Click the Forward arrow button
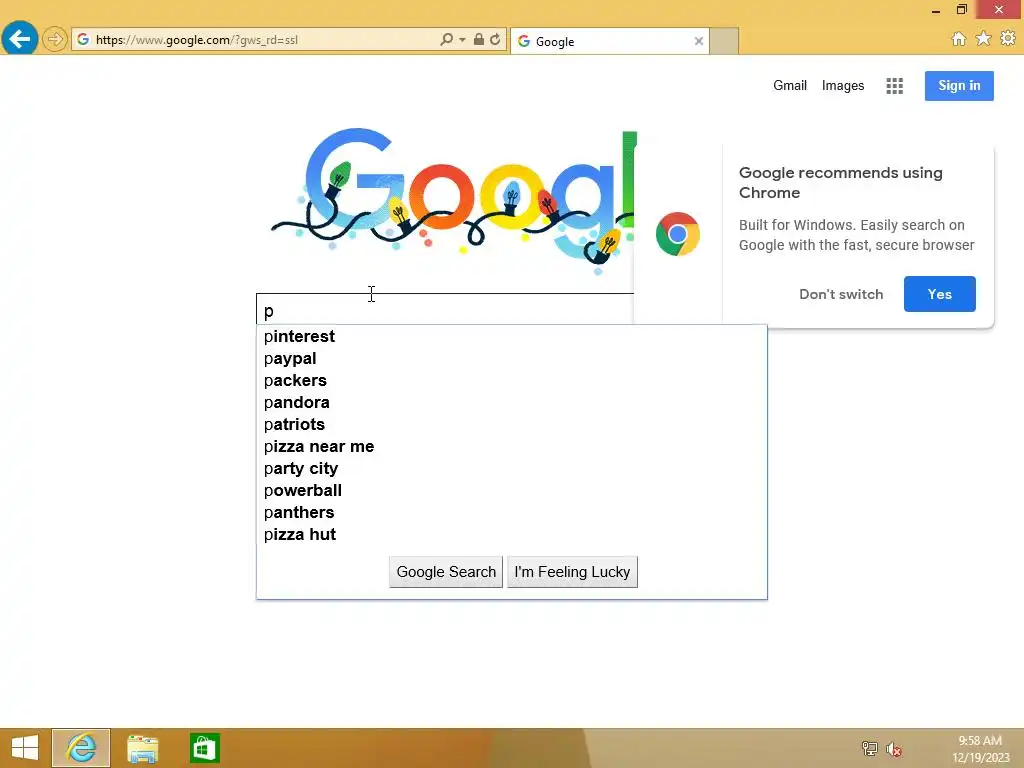 coord(55,39)
